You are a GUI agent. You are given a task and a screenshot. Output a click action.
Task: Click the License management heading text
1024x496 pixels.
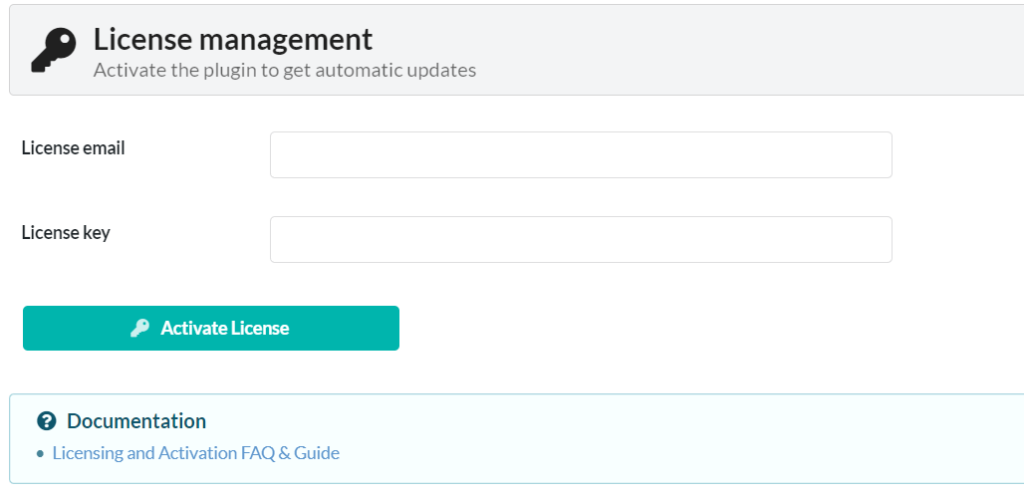tap(233, 40)
